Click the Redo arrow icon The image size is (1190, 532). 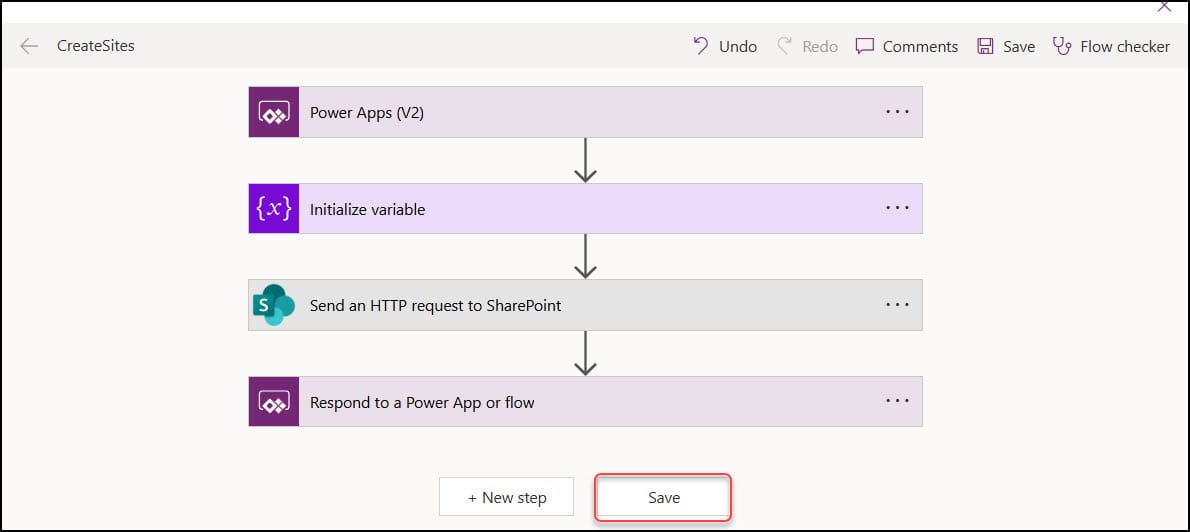coord(784,46)
